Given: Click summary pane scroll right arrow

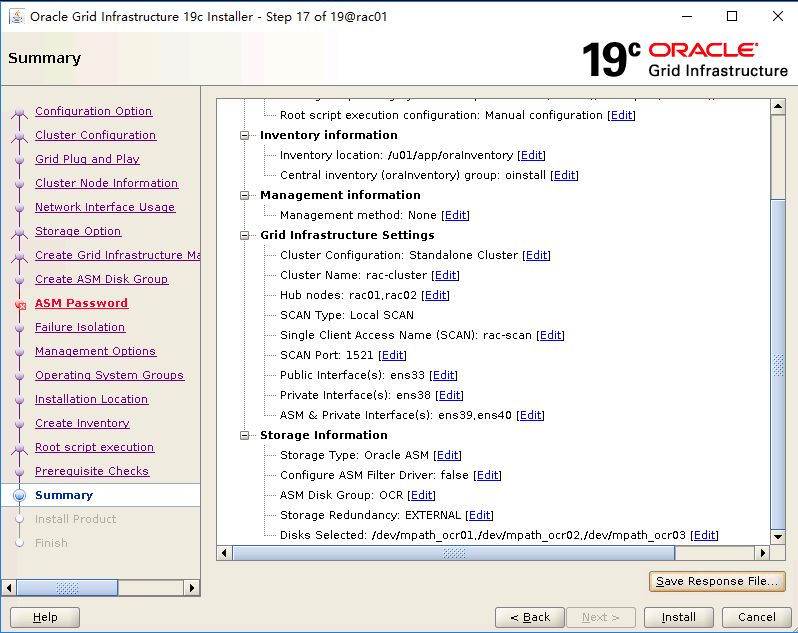Looking at the screenshot, I should [x=762, y=553].
